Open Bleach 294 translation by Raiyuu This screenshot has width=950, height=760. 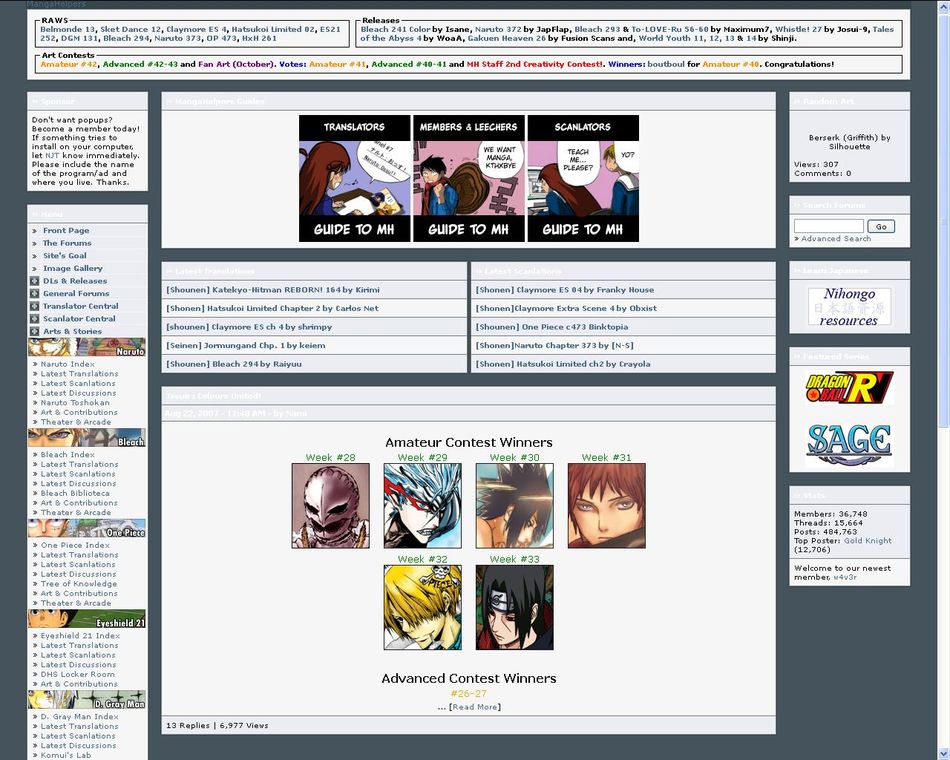(x=234, y=364)
